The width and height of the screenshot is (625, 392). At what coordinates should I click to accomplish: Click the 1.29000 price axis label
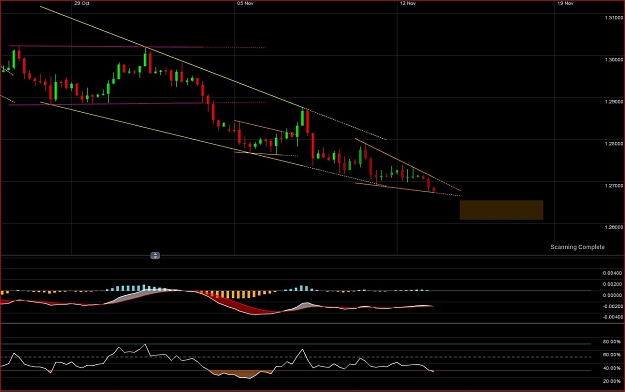coord(613,102)
